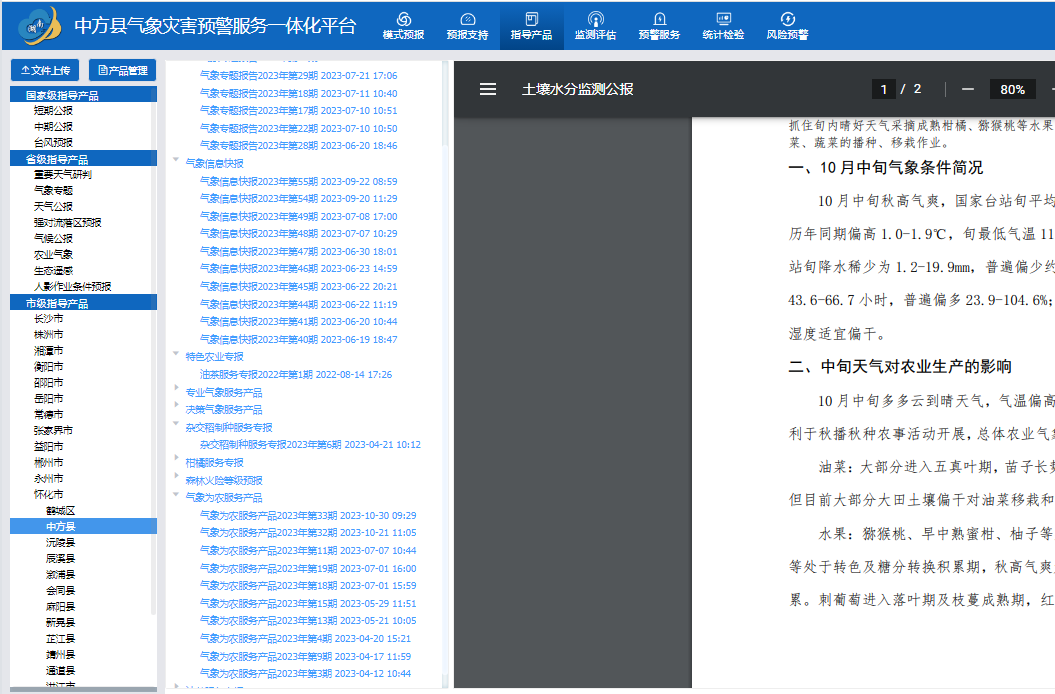This screenshot has width=1055, height=694.
Task: Select 张家界市 in the city list
Action: 53,430
